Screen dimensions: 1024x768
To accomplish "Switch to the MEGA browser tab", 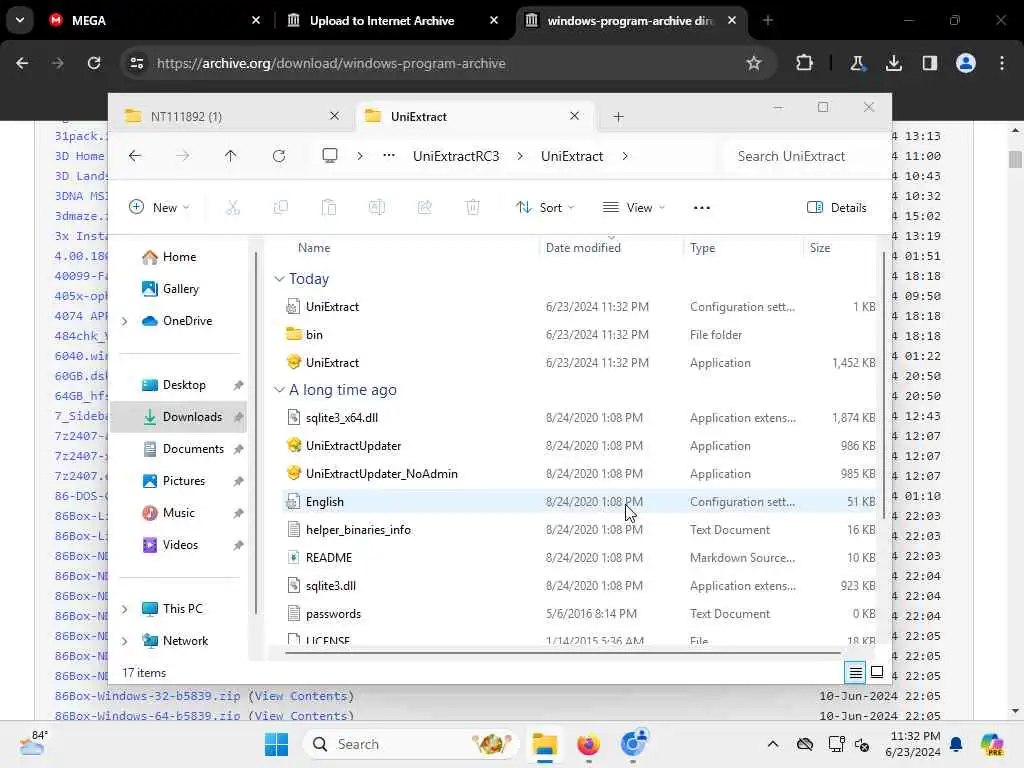I will click(x=154, y=20).
